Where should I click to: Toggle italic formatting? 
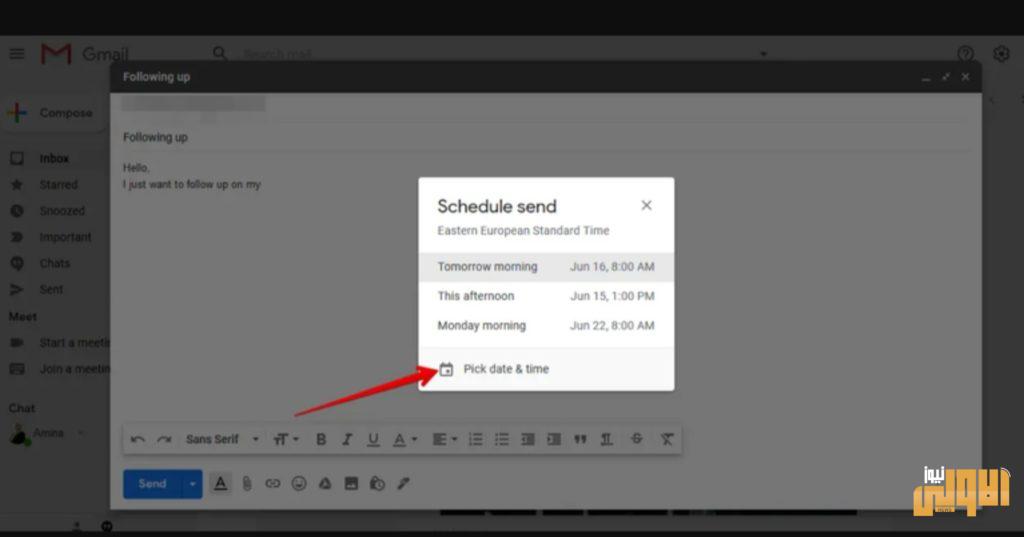coord(347,440)
